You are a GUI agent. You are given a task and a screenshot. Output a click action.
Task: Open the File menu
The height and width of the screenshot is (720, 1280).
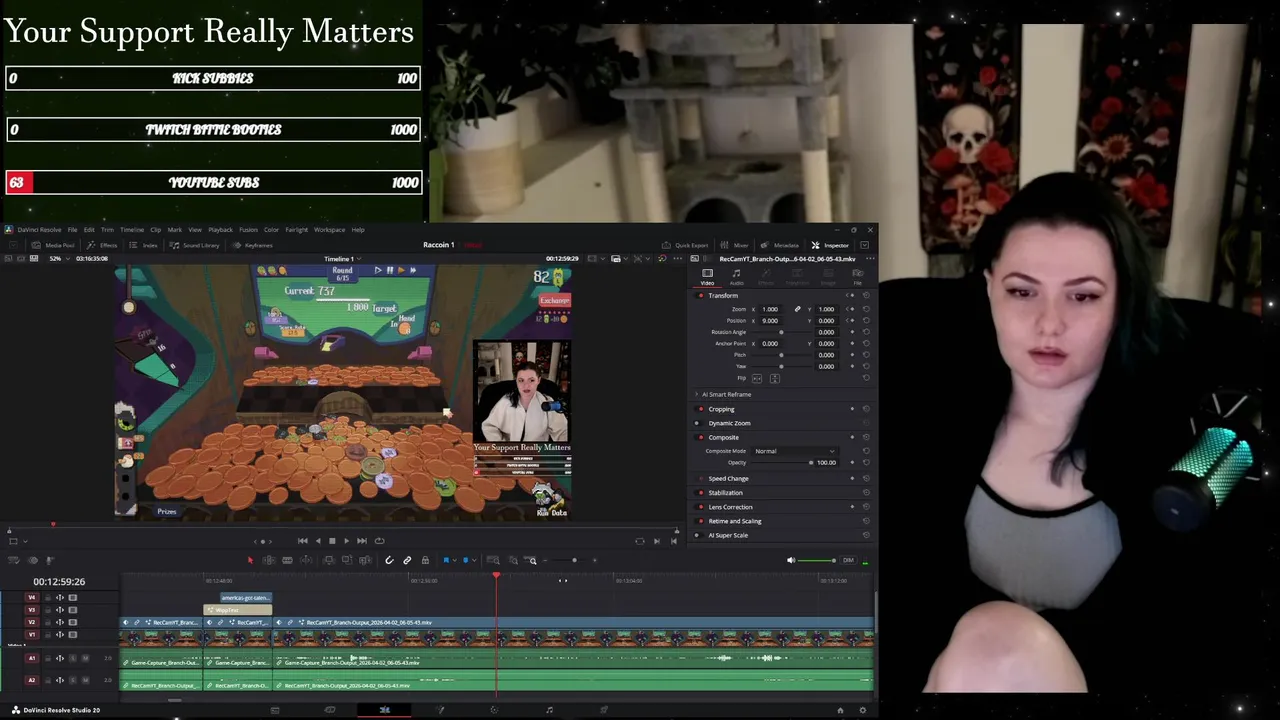72,229
